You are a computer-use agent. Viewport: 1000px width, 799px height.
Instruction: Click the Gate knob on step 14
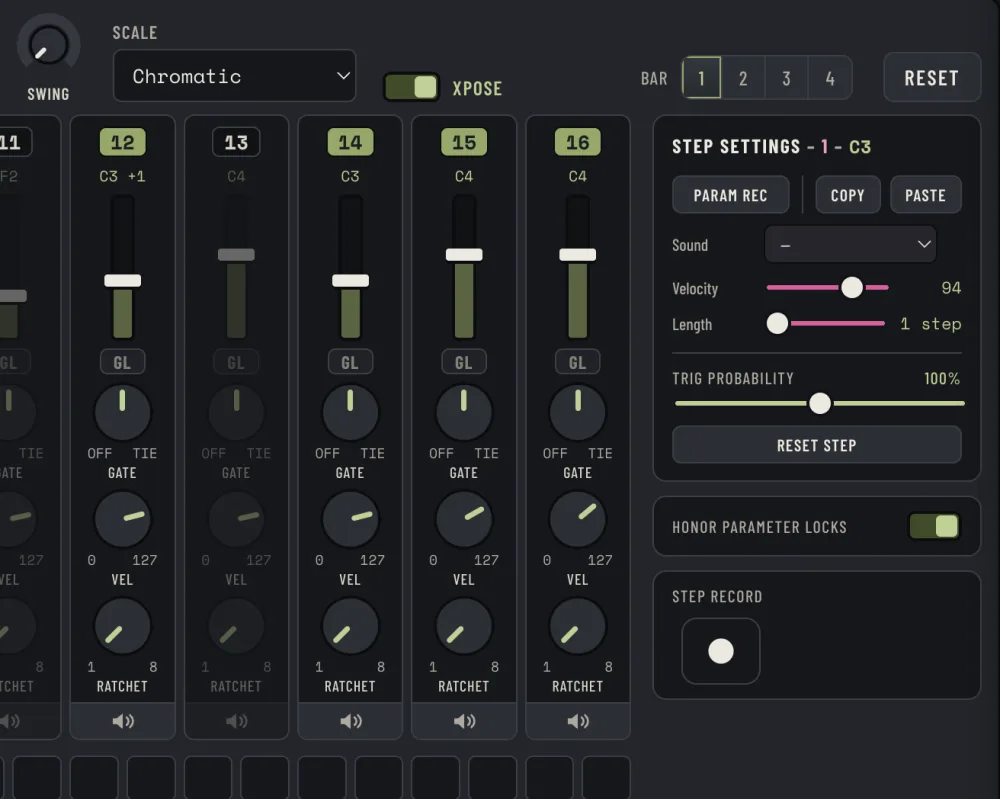[x=350, y=413]
